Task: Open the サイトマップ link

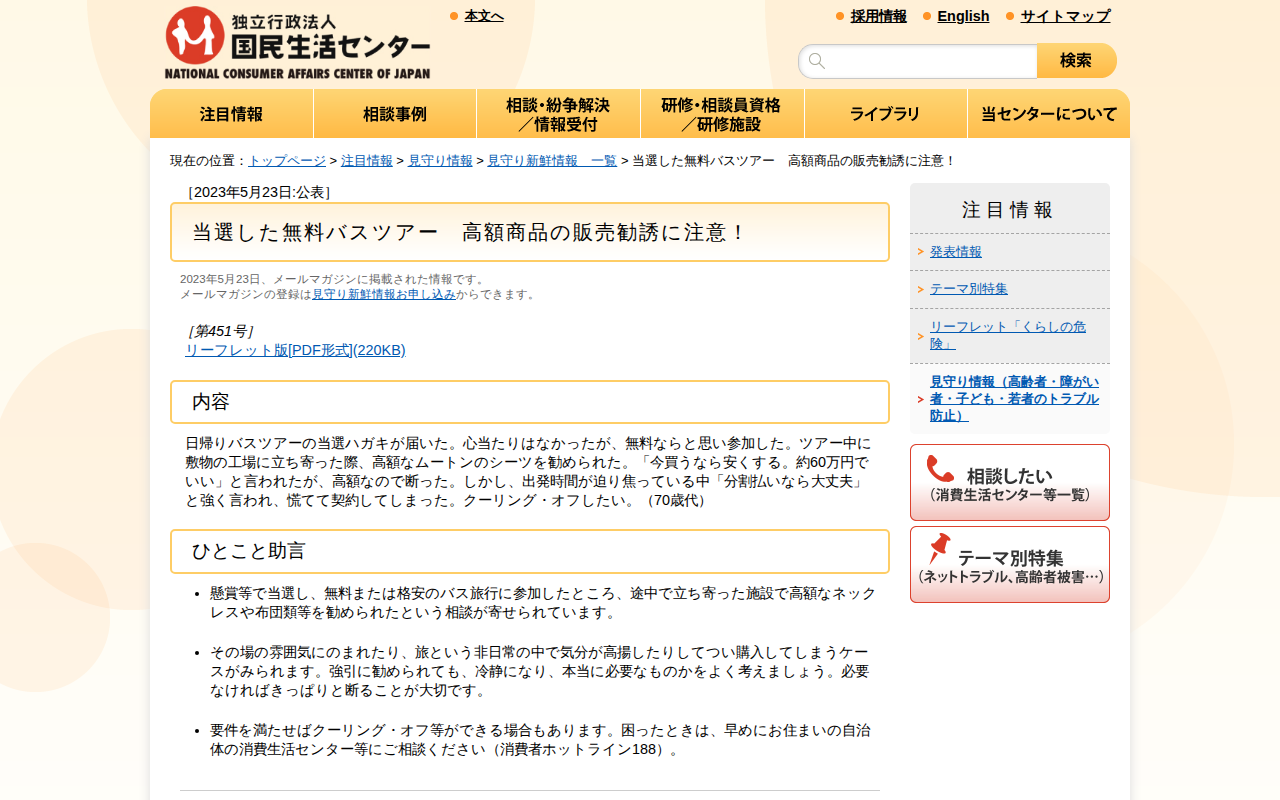Action: pos(1065,16)
